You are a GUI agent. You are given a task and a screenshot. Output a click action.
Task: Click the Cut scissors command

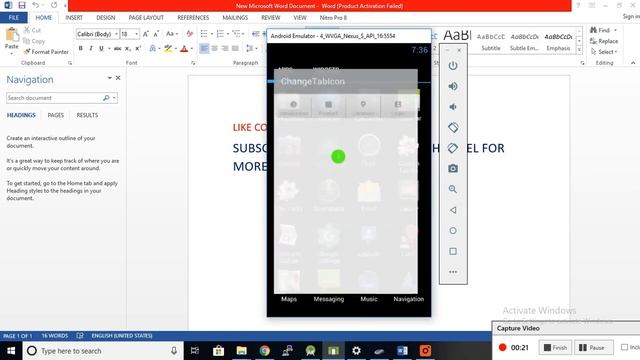click(32, 30)
